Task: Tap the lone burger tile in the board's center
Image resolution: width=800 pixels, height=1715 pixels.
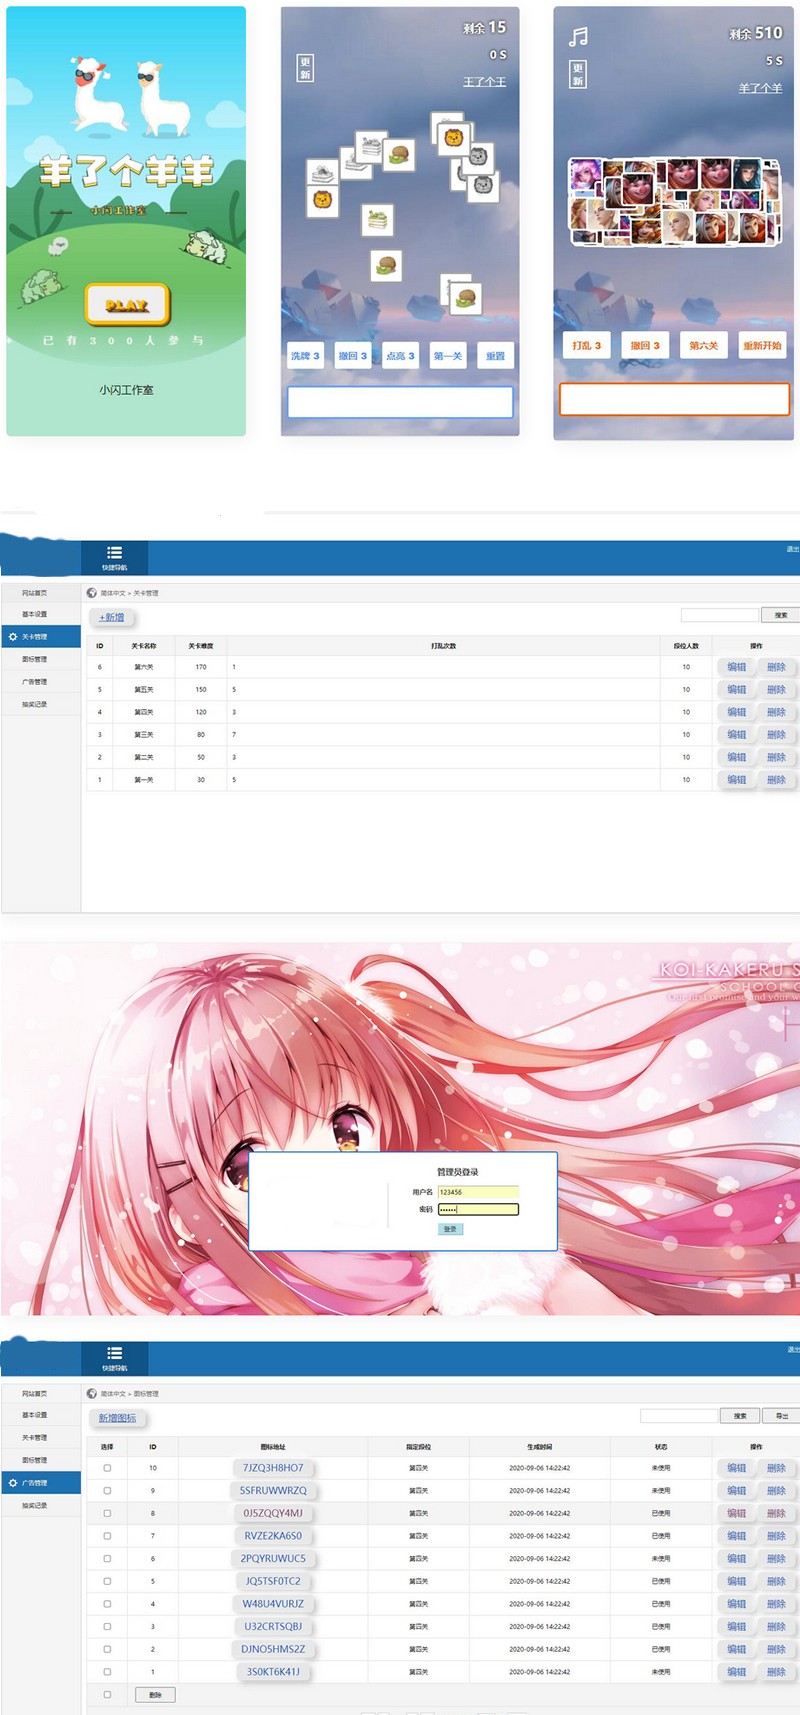Action: [x=386, y=266]
